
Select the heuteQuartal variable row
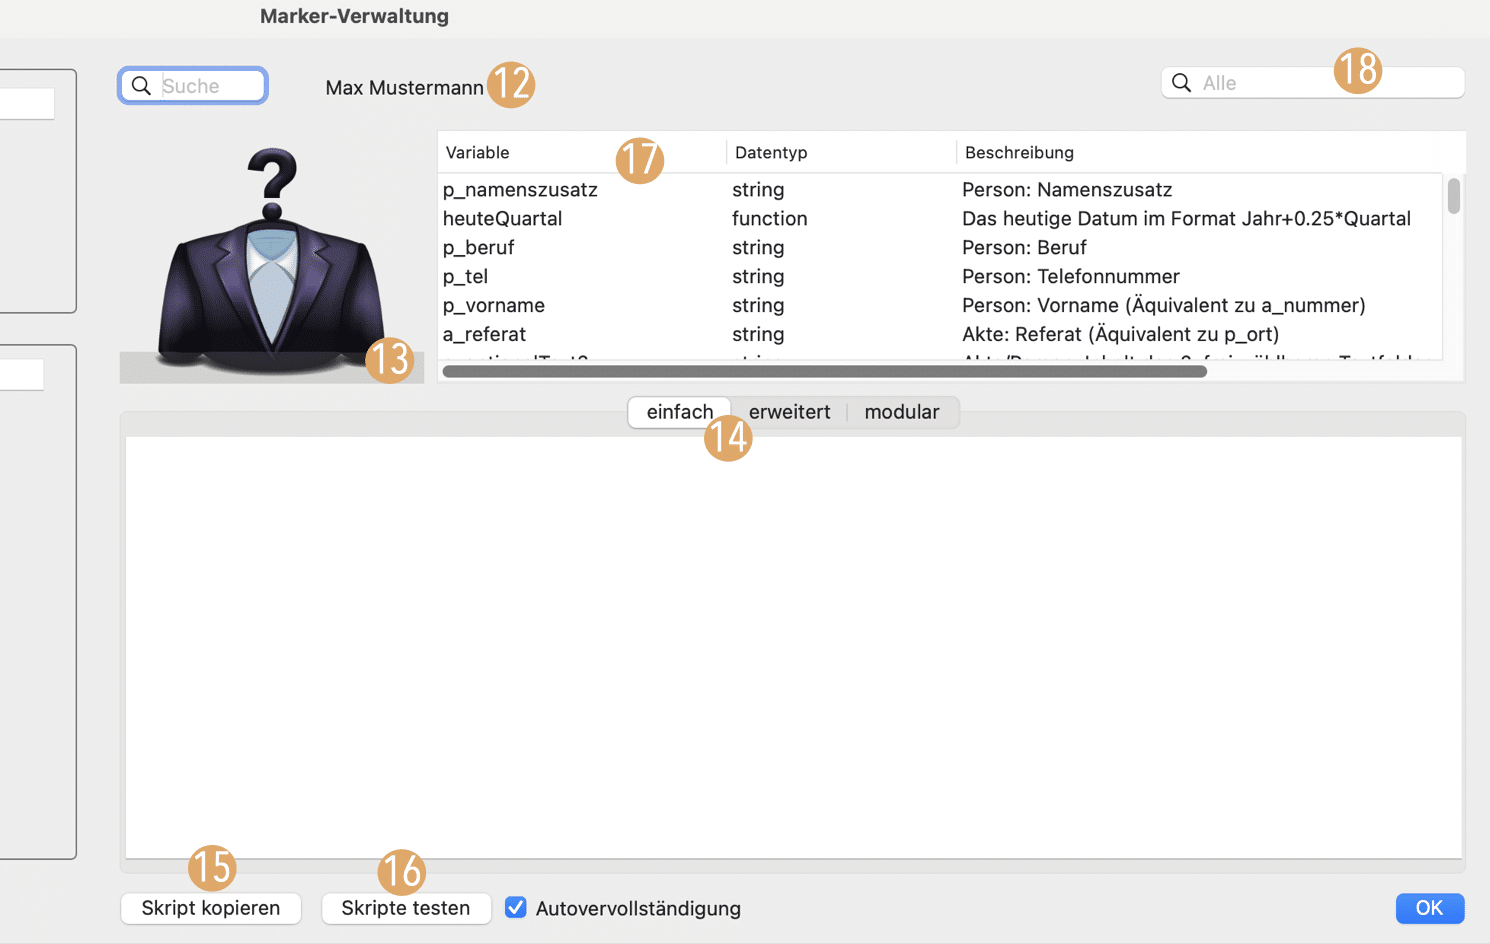tap(940, 219)
